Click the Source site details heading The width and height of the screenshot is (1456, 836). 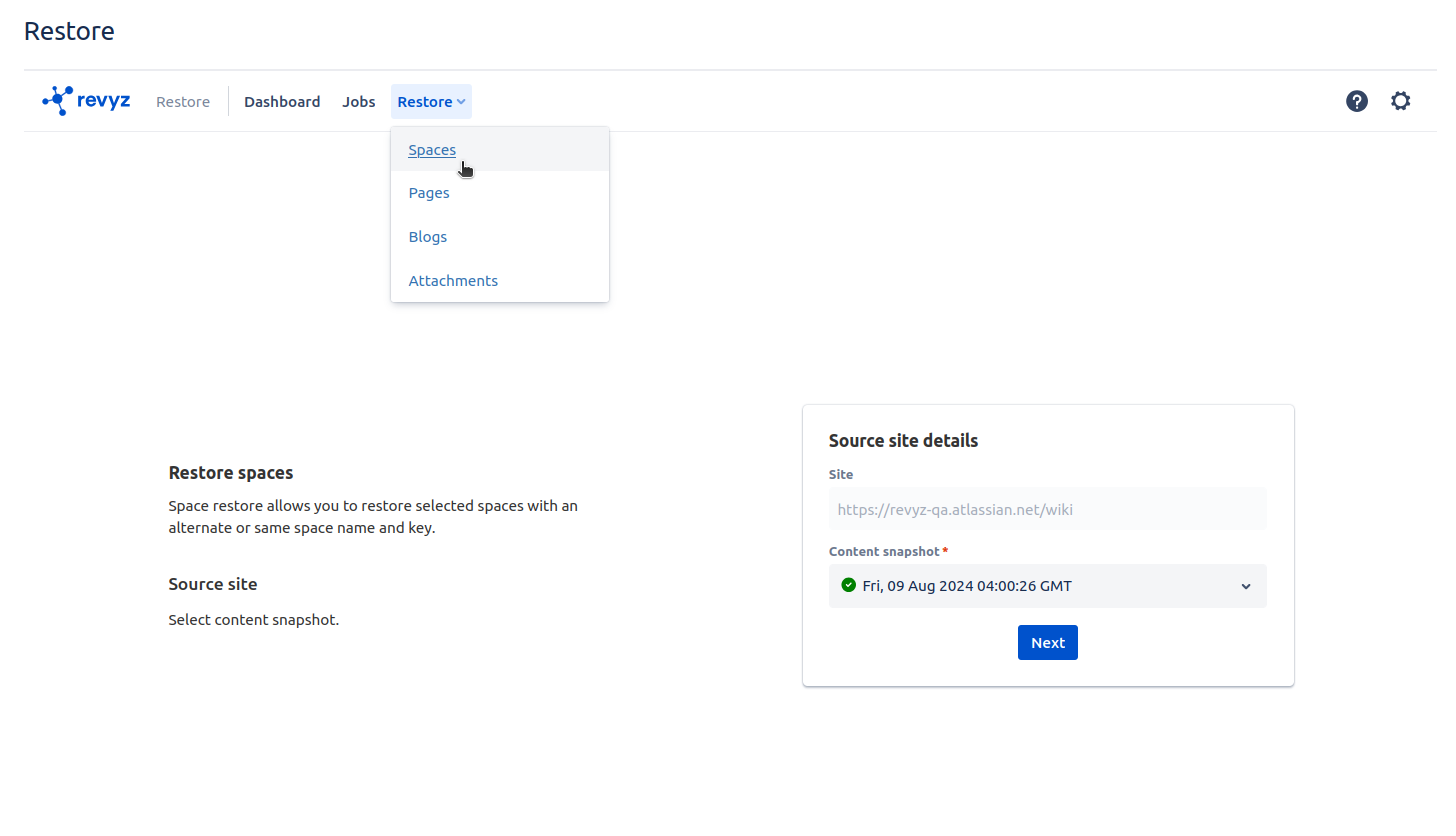coord(903,441)
